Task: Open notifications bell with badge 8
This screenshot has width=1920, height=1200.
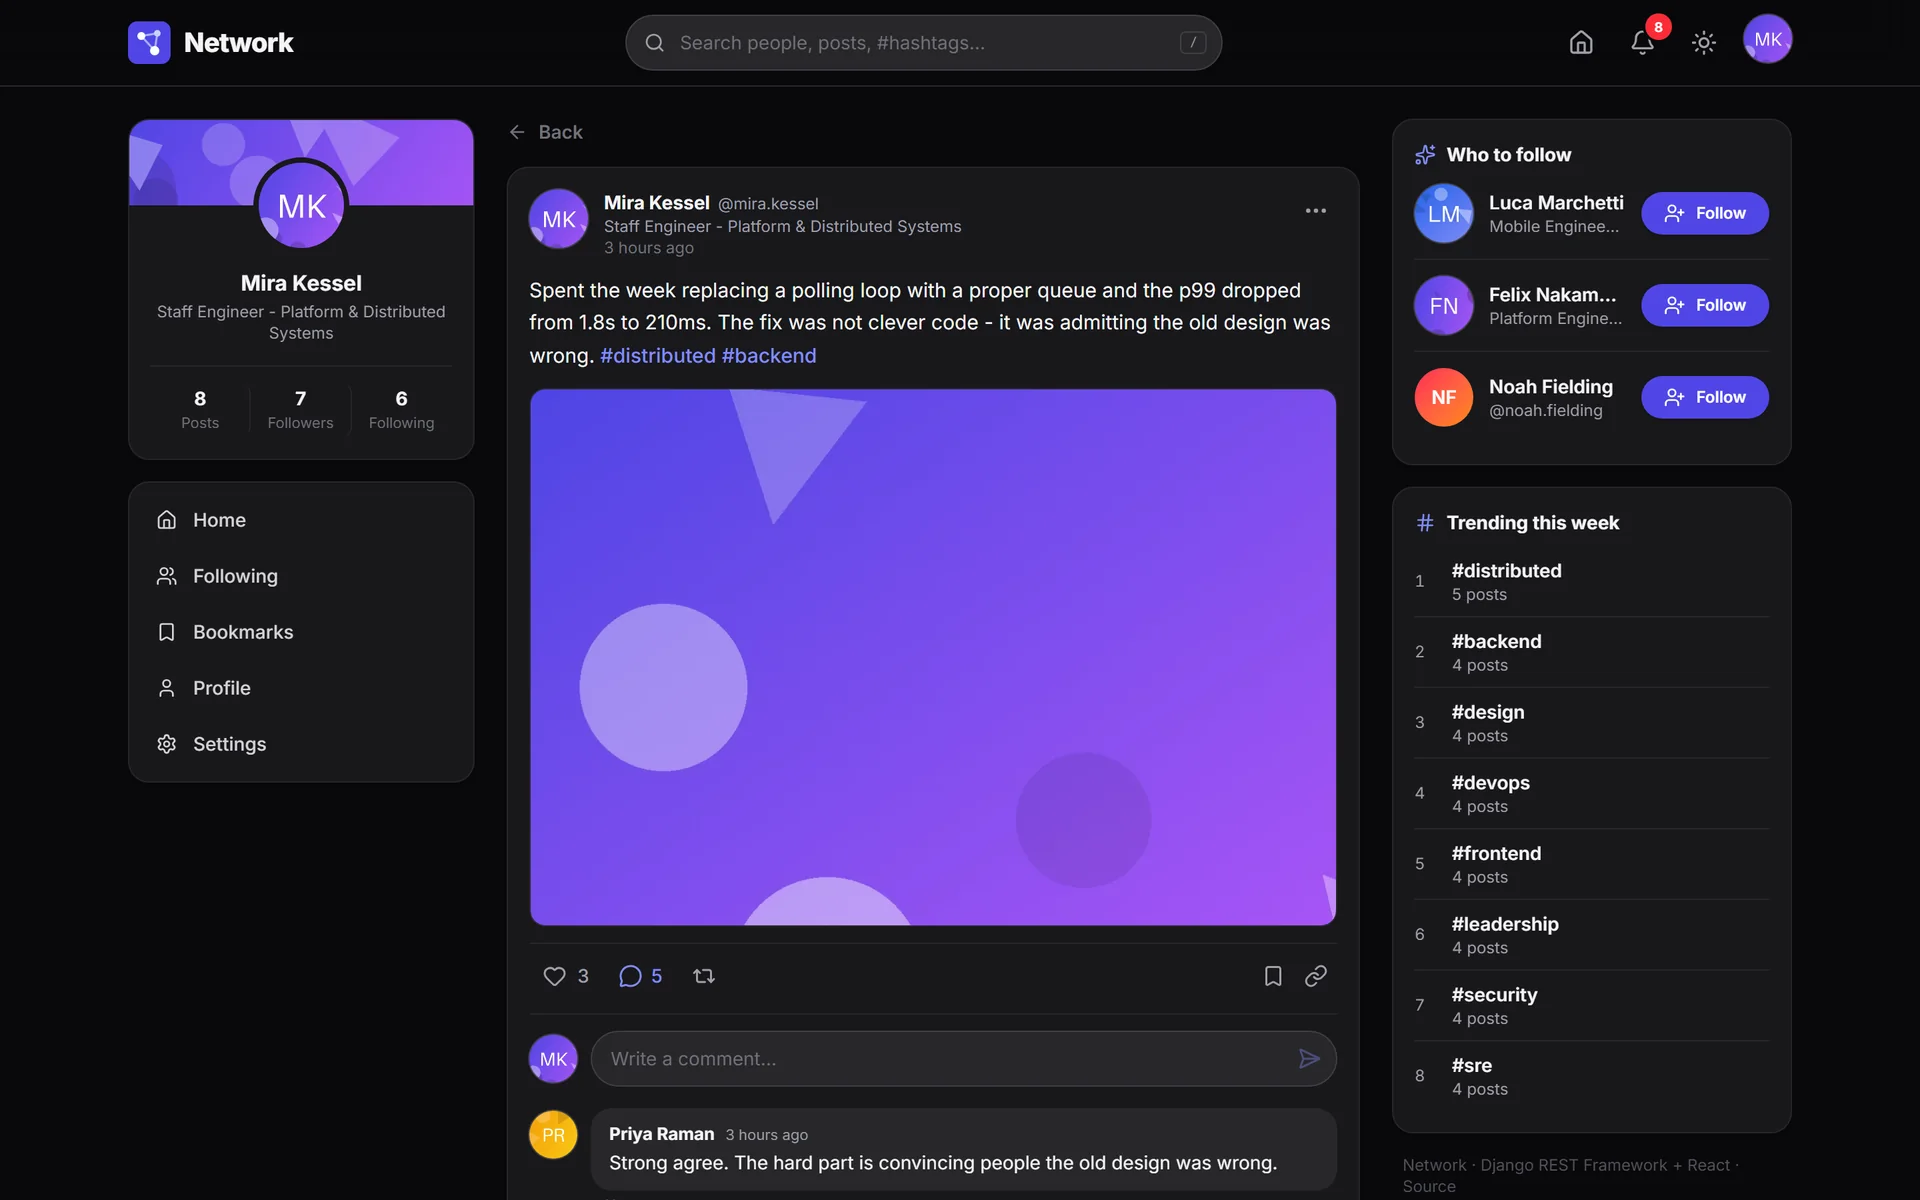Action: 1642,42
